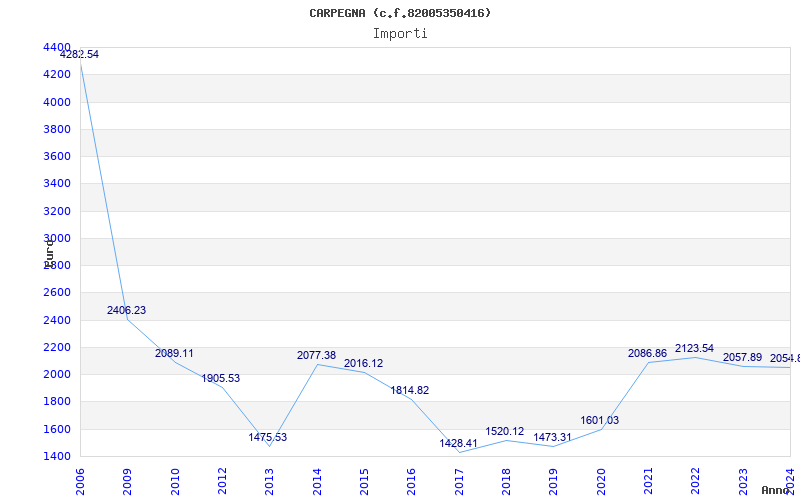
Task: Click the x-axis year 2016
Action: 411,482
